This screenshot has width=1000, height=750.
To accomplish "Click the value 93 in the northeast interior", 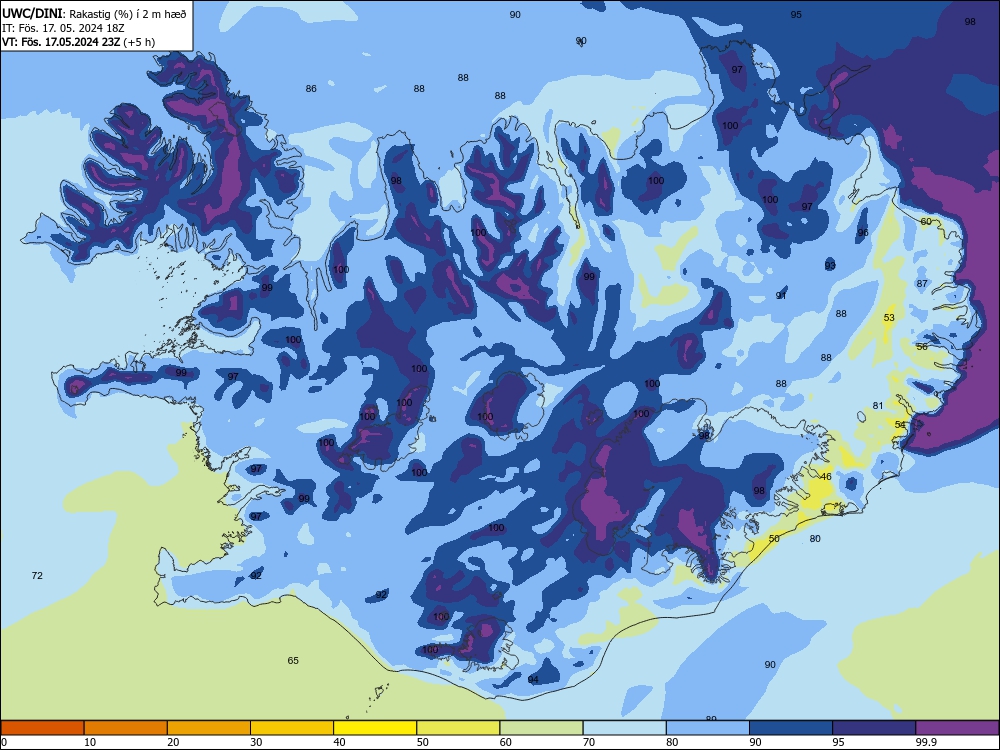I will [x=830, y=265].
